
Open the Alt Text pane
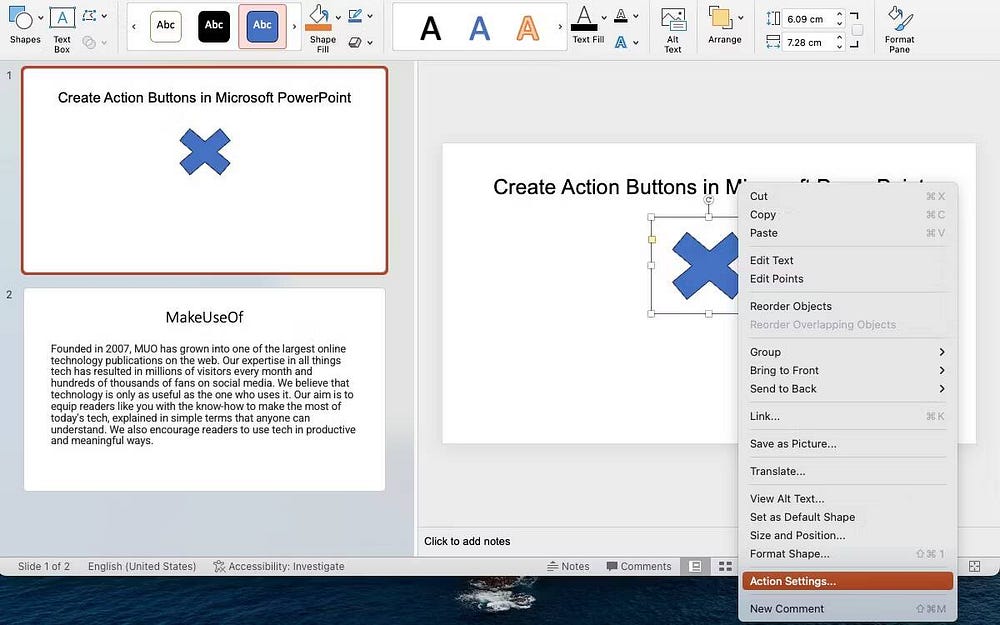coord(672,25)
